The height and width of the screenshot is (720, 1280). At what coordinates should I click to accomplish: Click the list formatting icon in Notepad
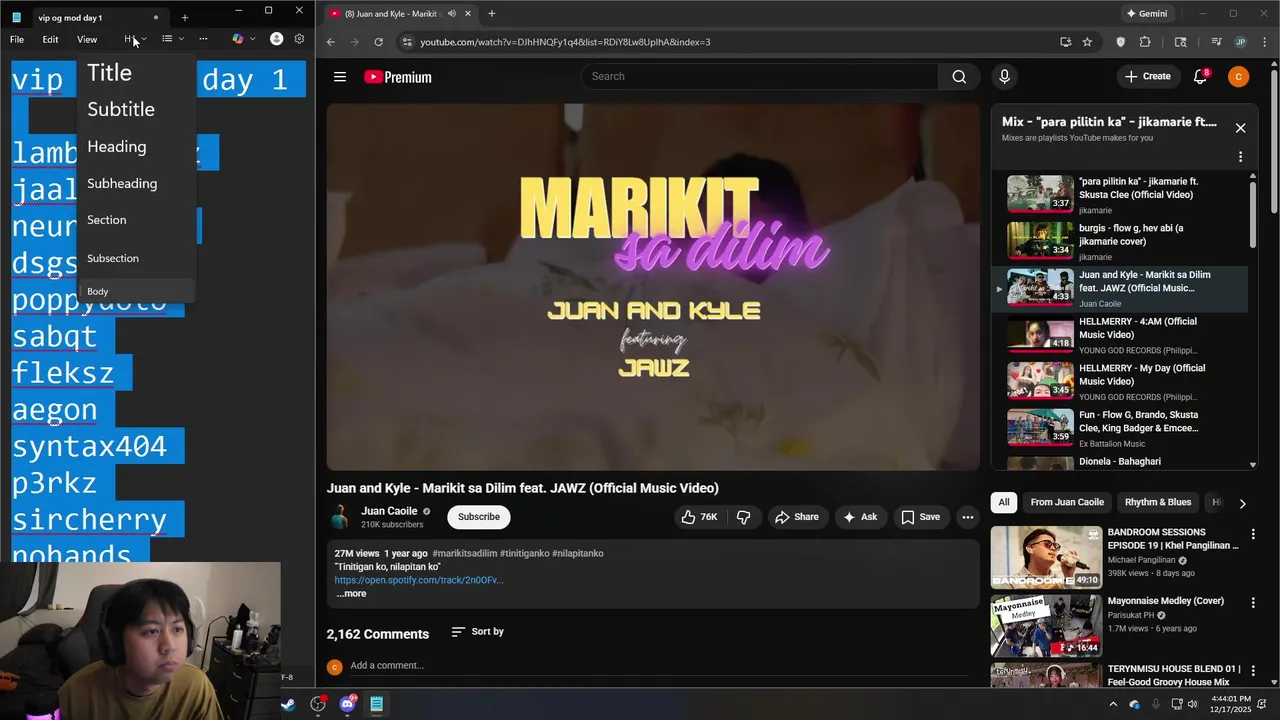click(167, 39)
